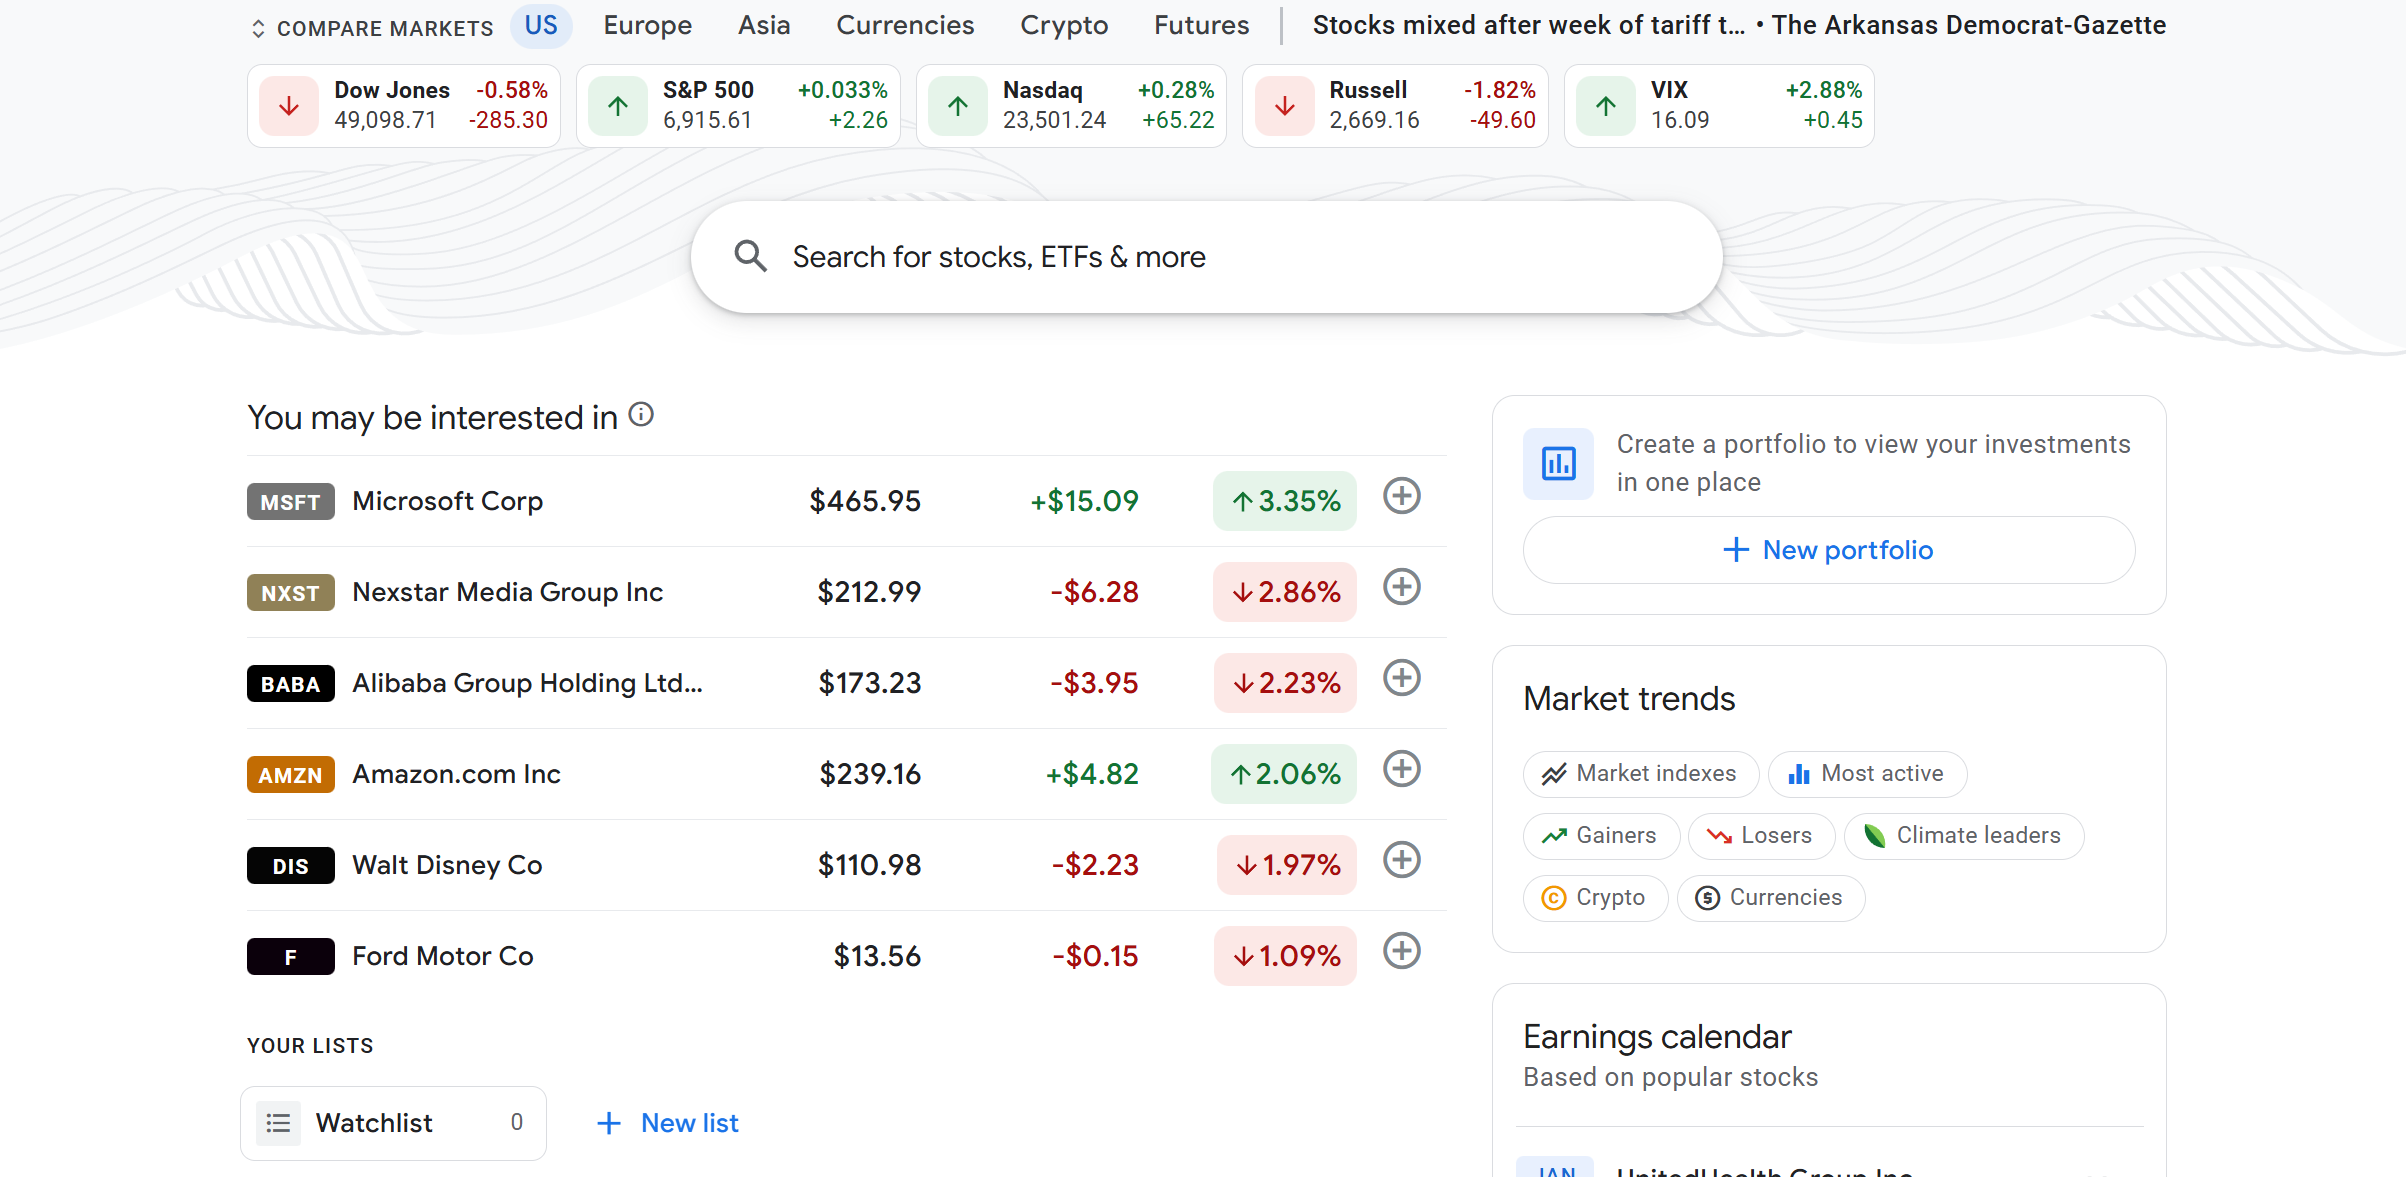The width and height of the screenshot is (2406, 1177).
Task: Click the portfolio bar-chart icon
Action: tap(1557, 463)
